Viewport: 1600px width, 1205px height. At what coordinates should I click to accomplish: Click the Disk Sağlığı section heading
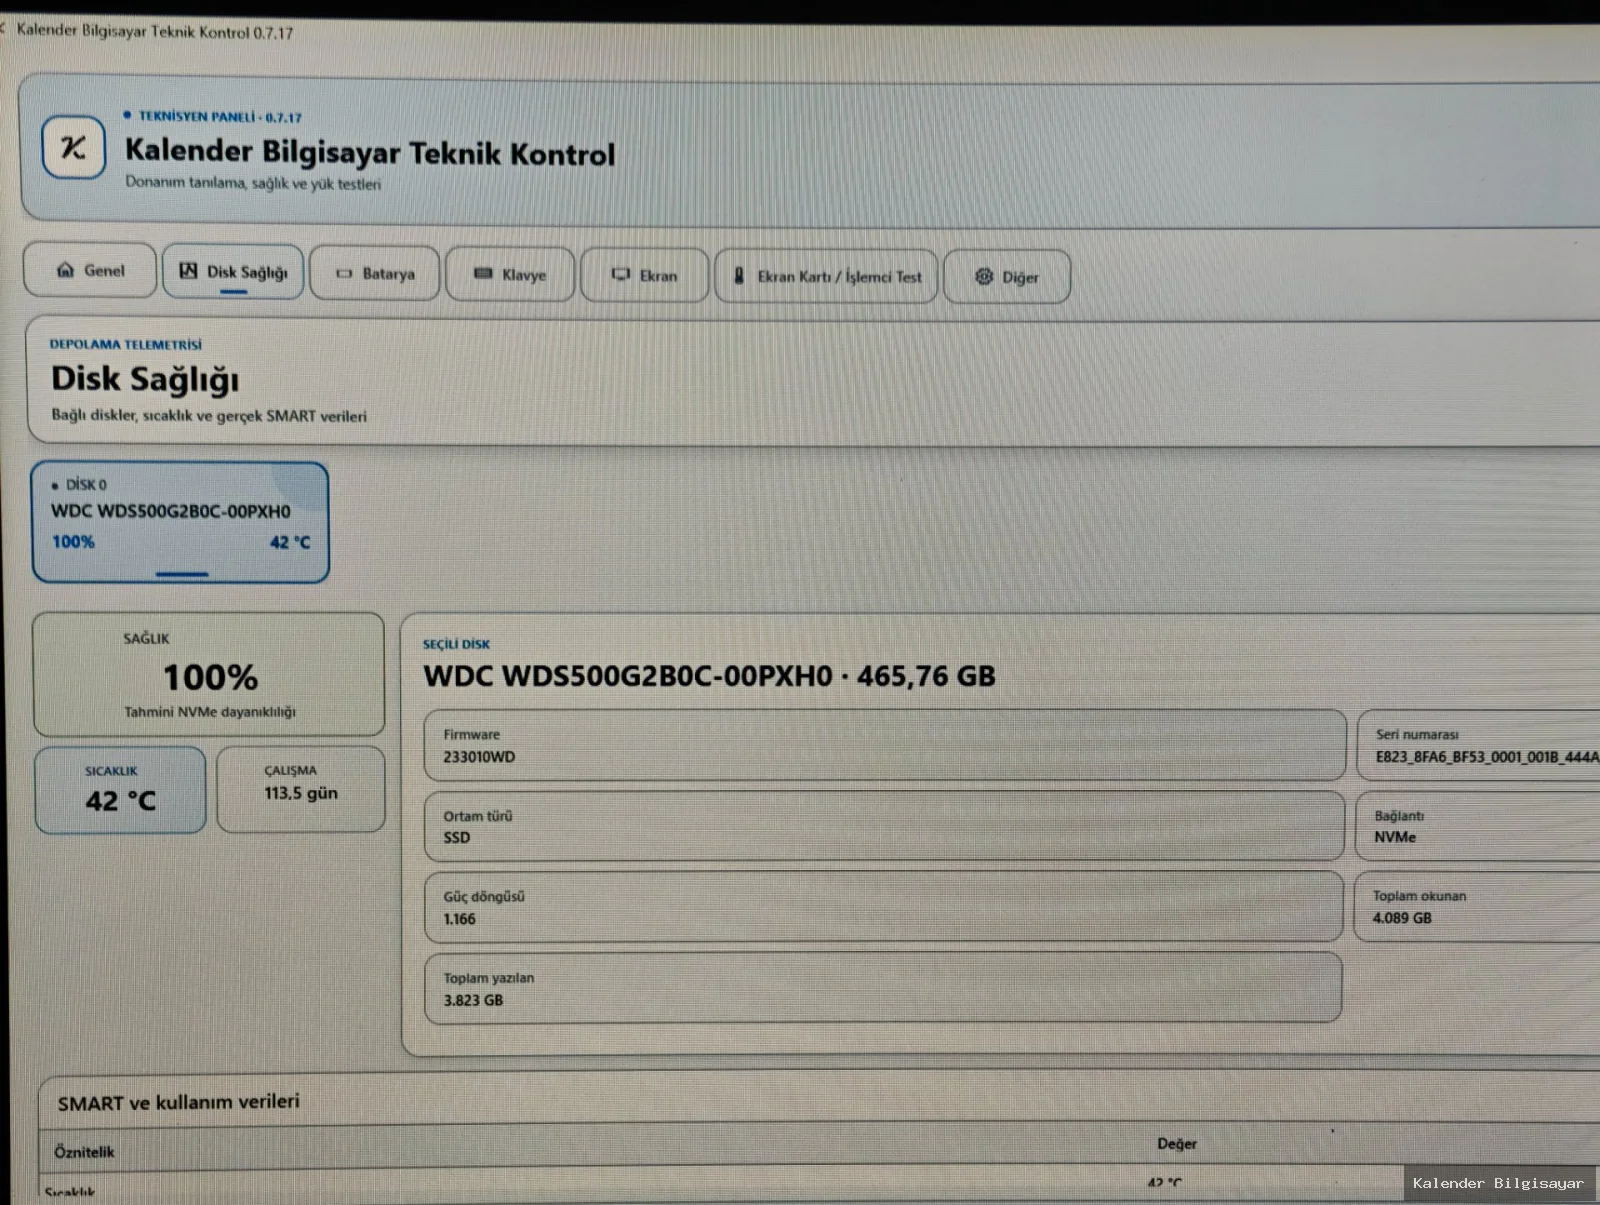tap(145, 379)
